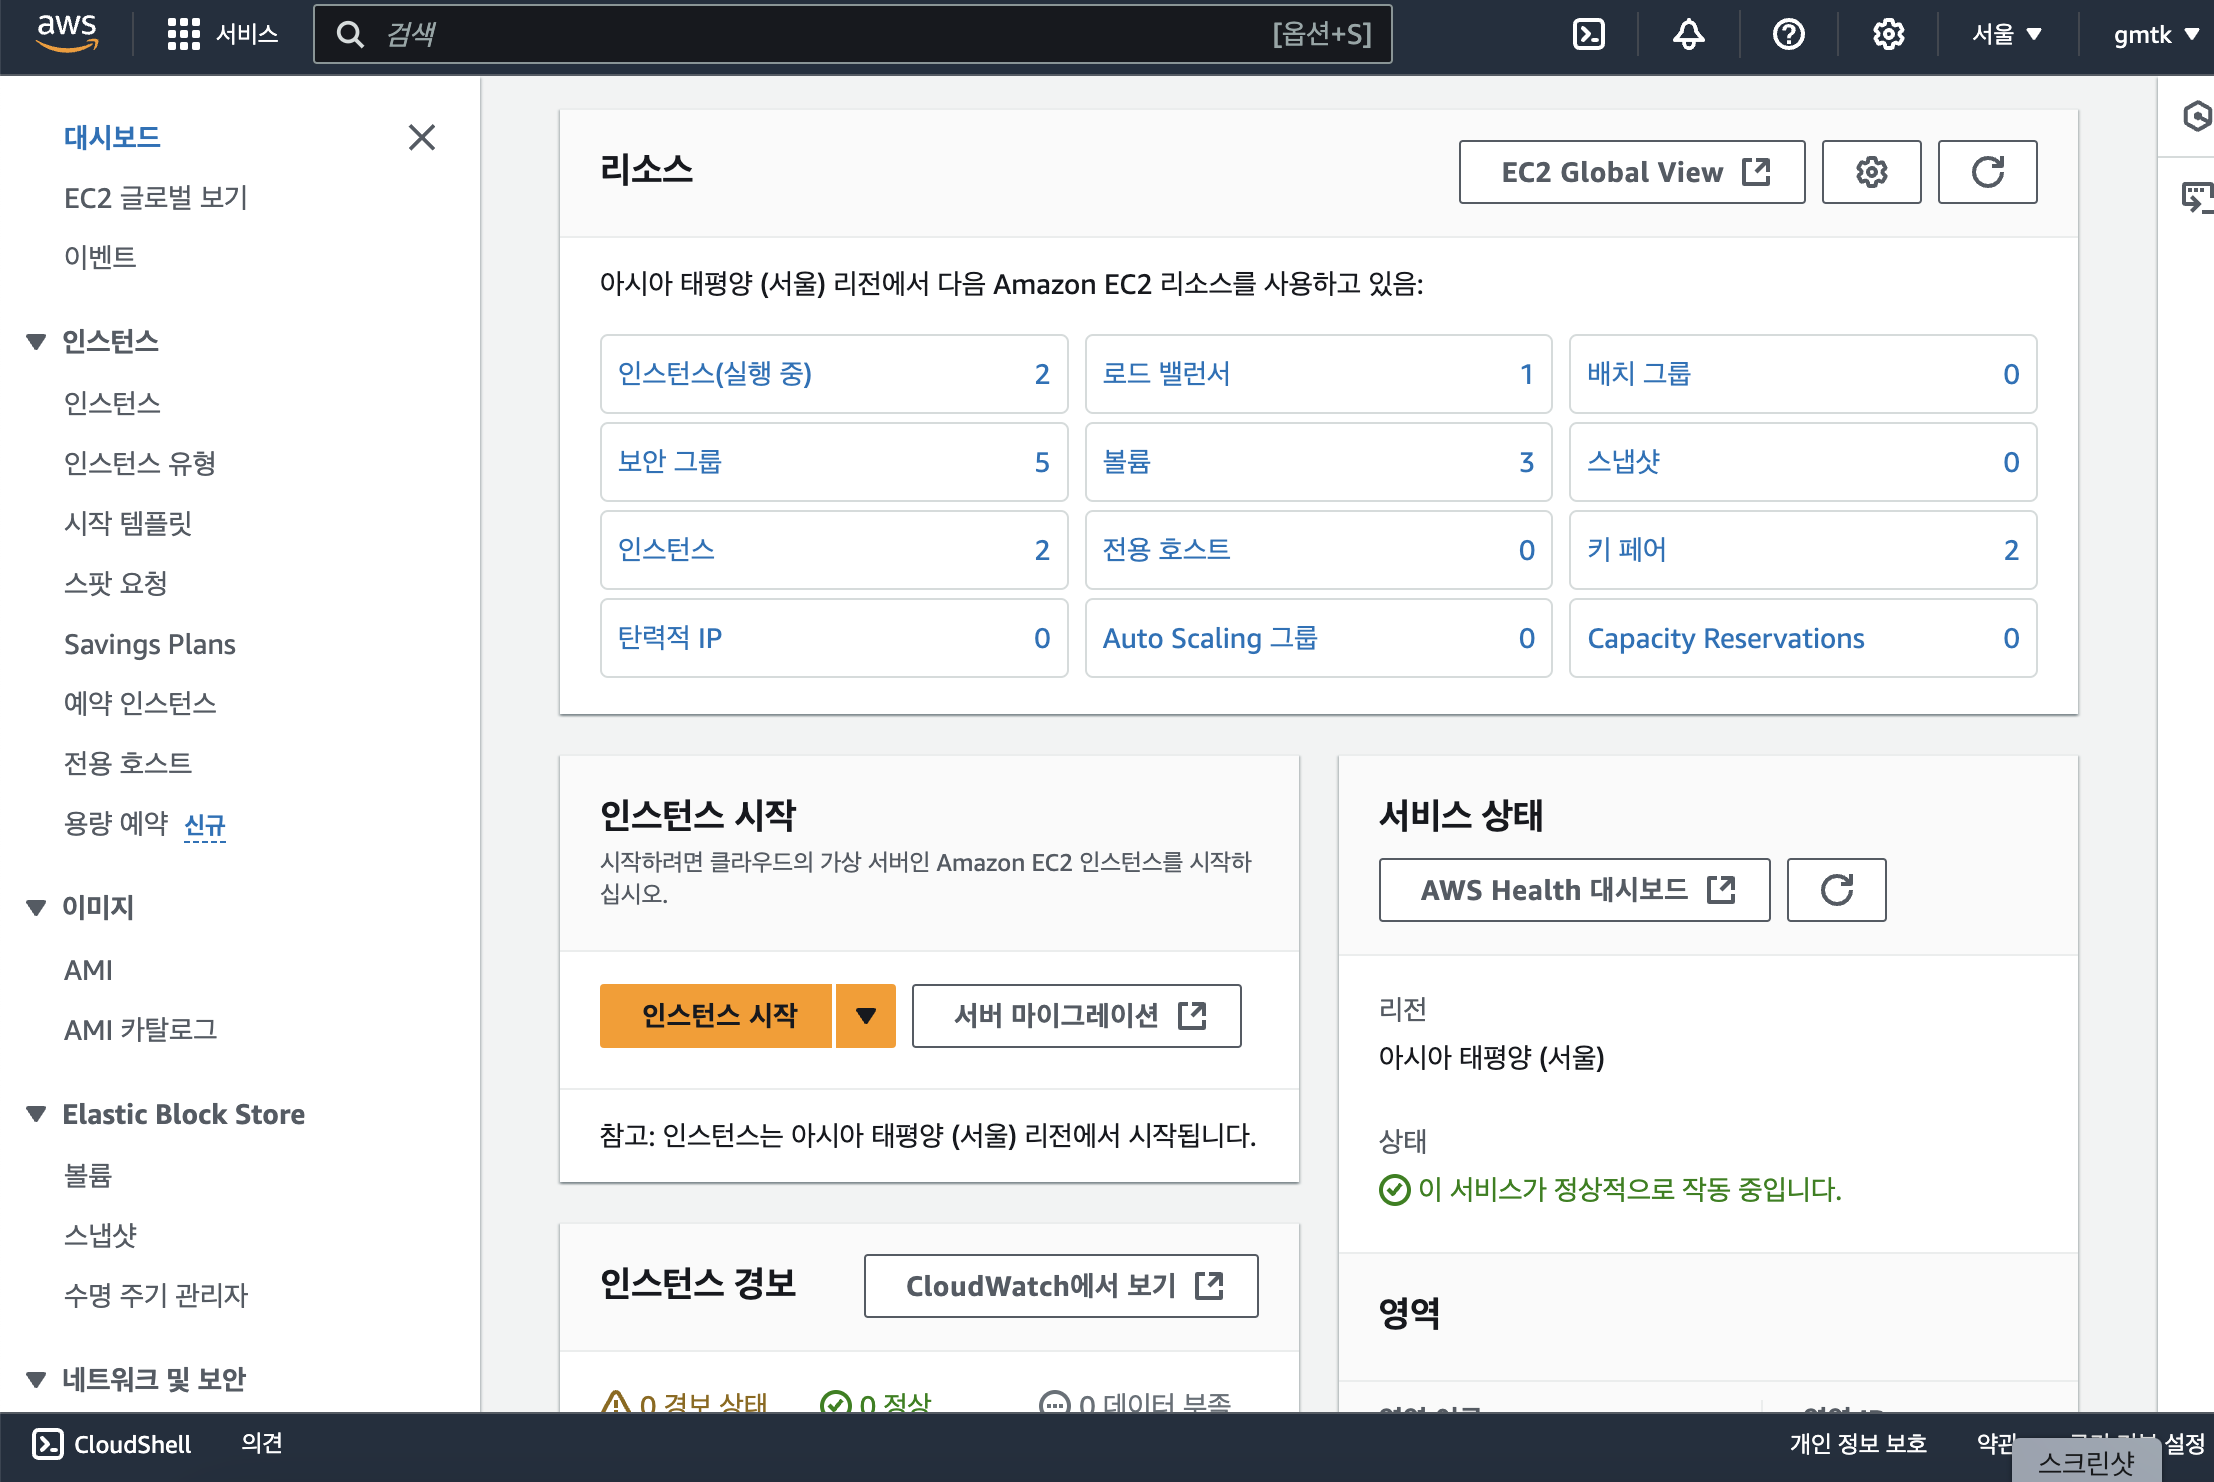
Task: Refresh the 리소스 panel
Action: tap(1988, 172)
